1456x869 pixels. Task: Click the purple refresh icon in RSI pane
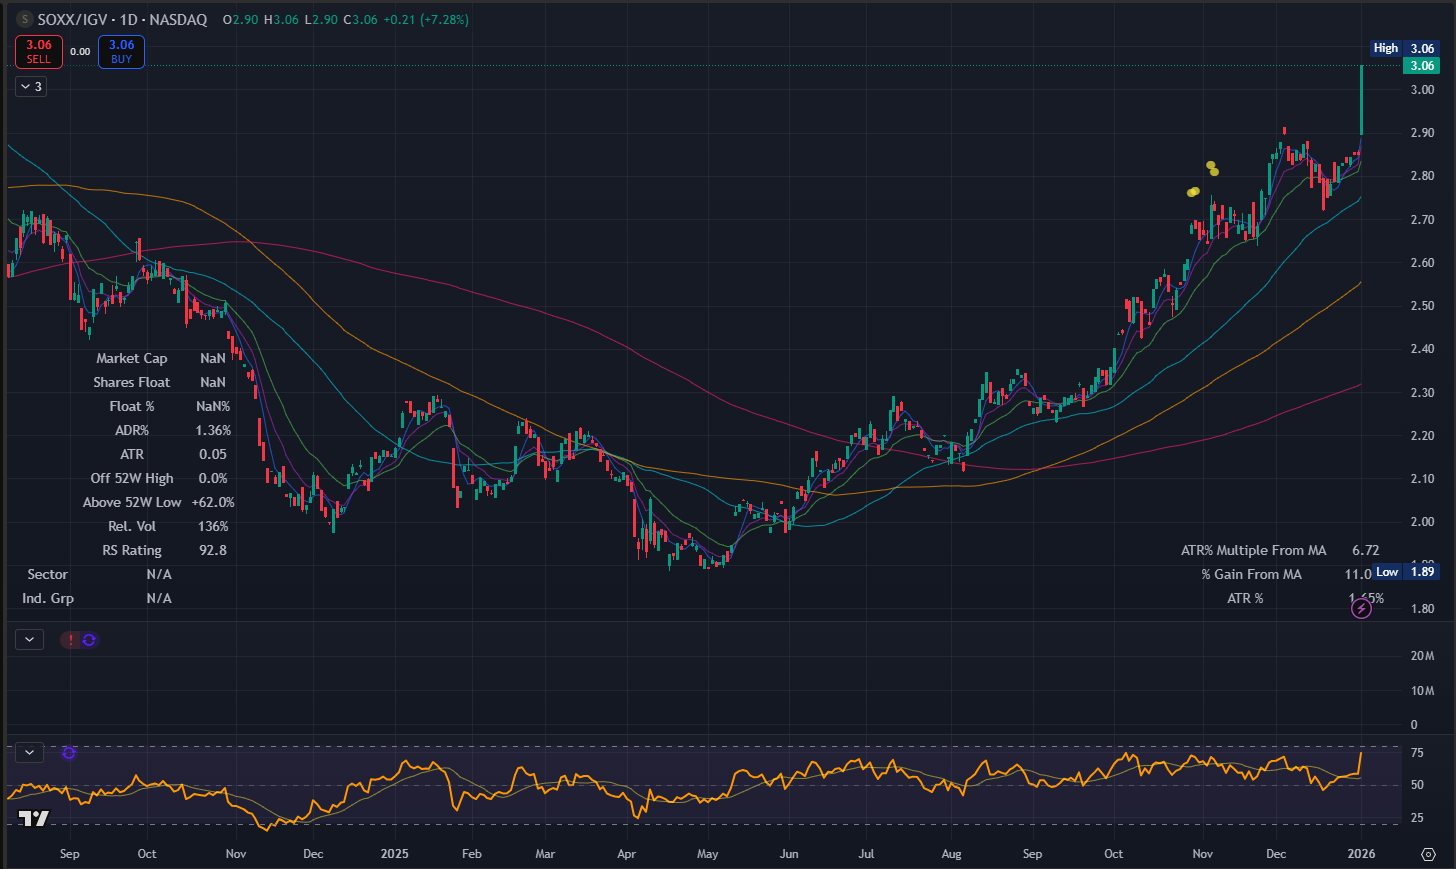[x=69, y=752]
